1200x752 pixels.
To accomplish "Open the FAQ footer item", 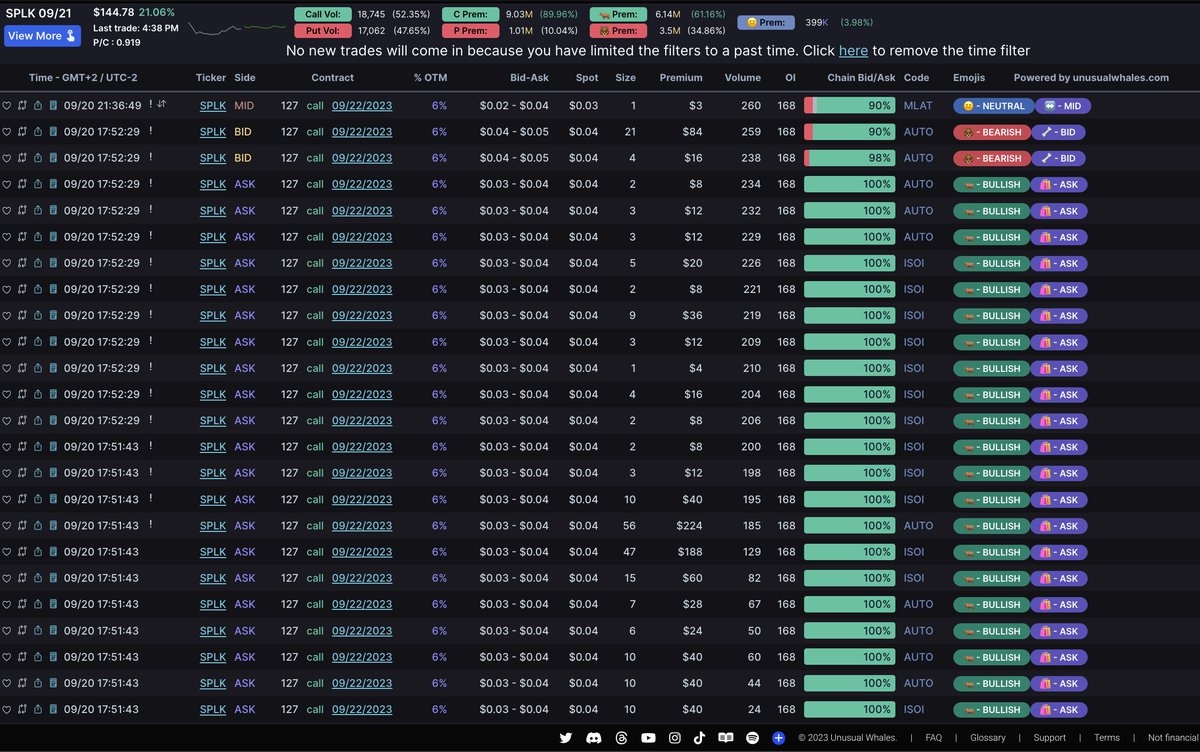I will click(x=933, y=738).
